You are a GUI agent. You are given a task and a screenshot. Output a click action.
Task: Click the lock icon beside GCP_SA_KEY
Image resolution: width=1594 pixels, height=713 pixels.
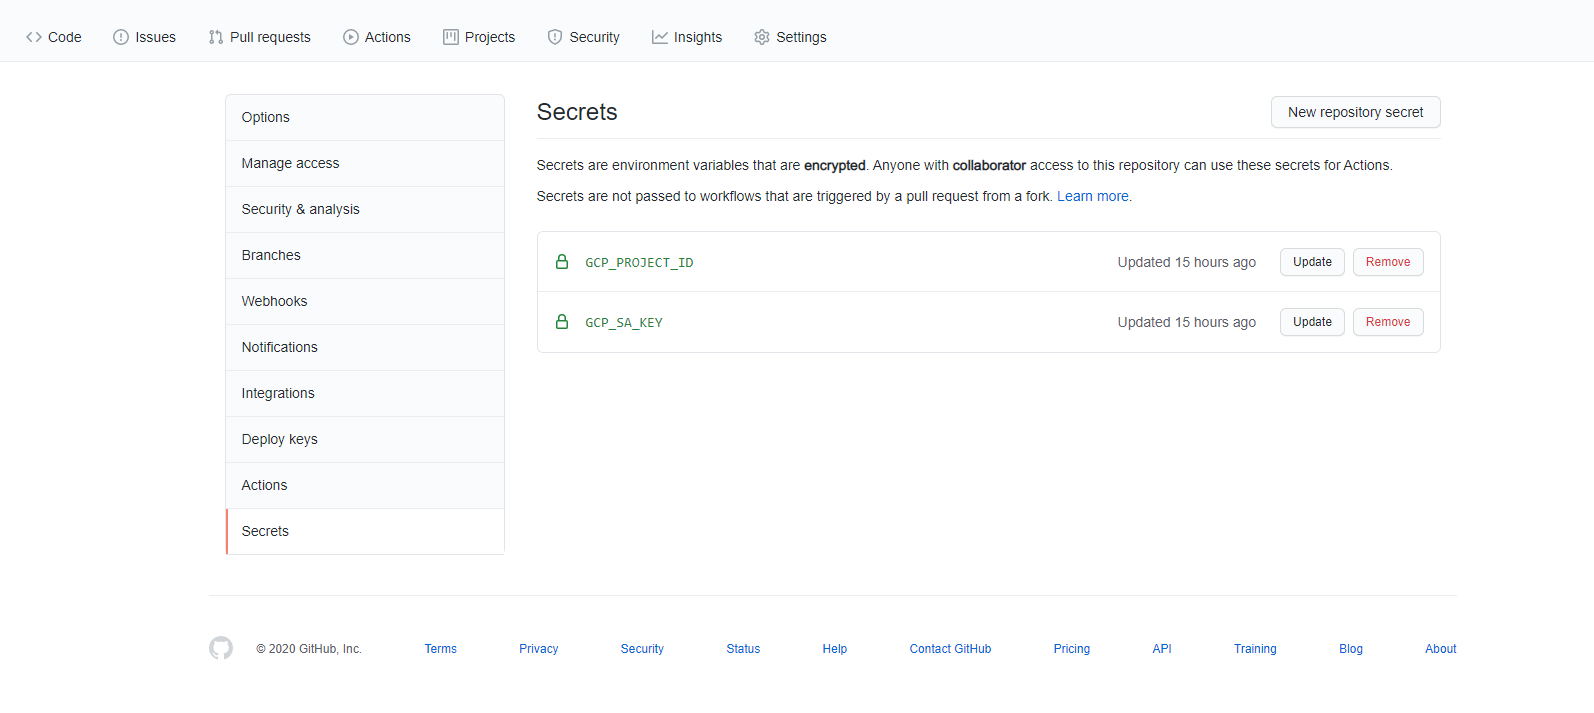562,322
